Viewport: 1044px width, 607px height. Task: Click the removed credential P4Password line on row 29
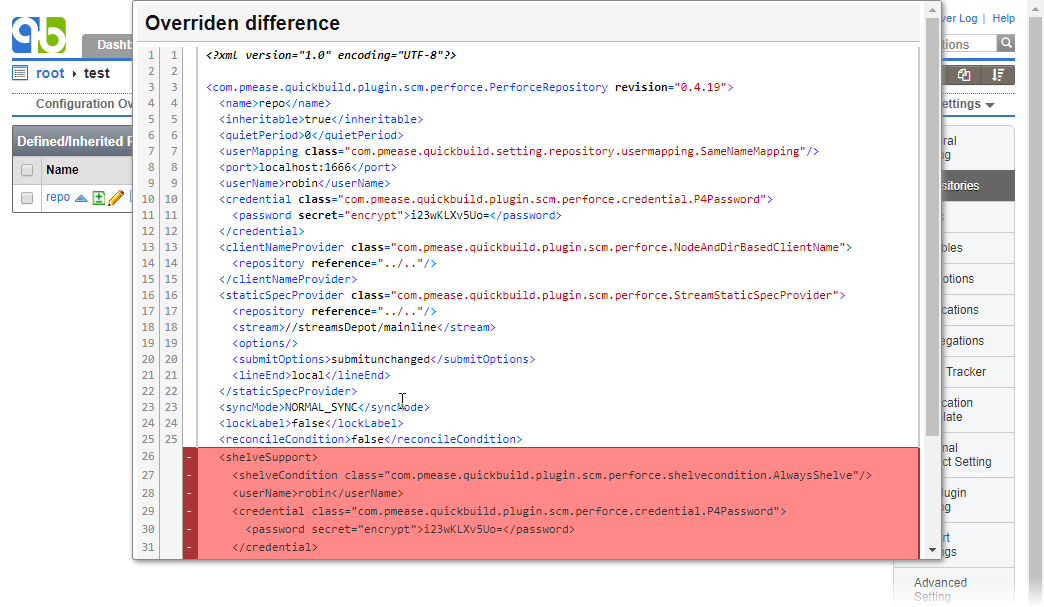[509, 510]
